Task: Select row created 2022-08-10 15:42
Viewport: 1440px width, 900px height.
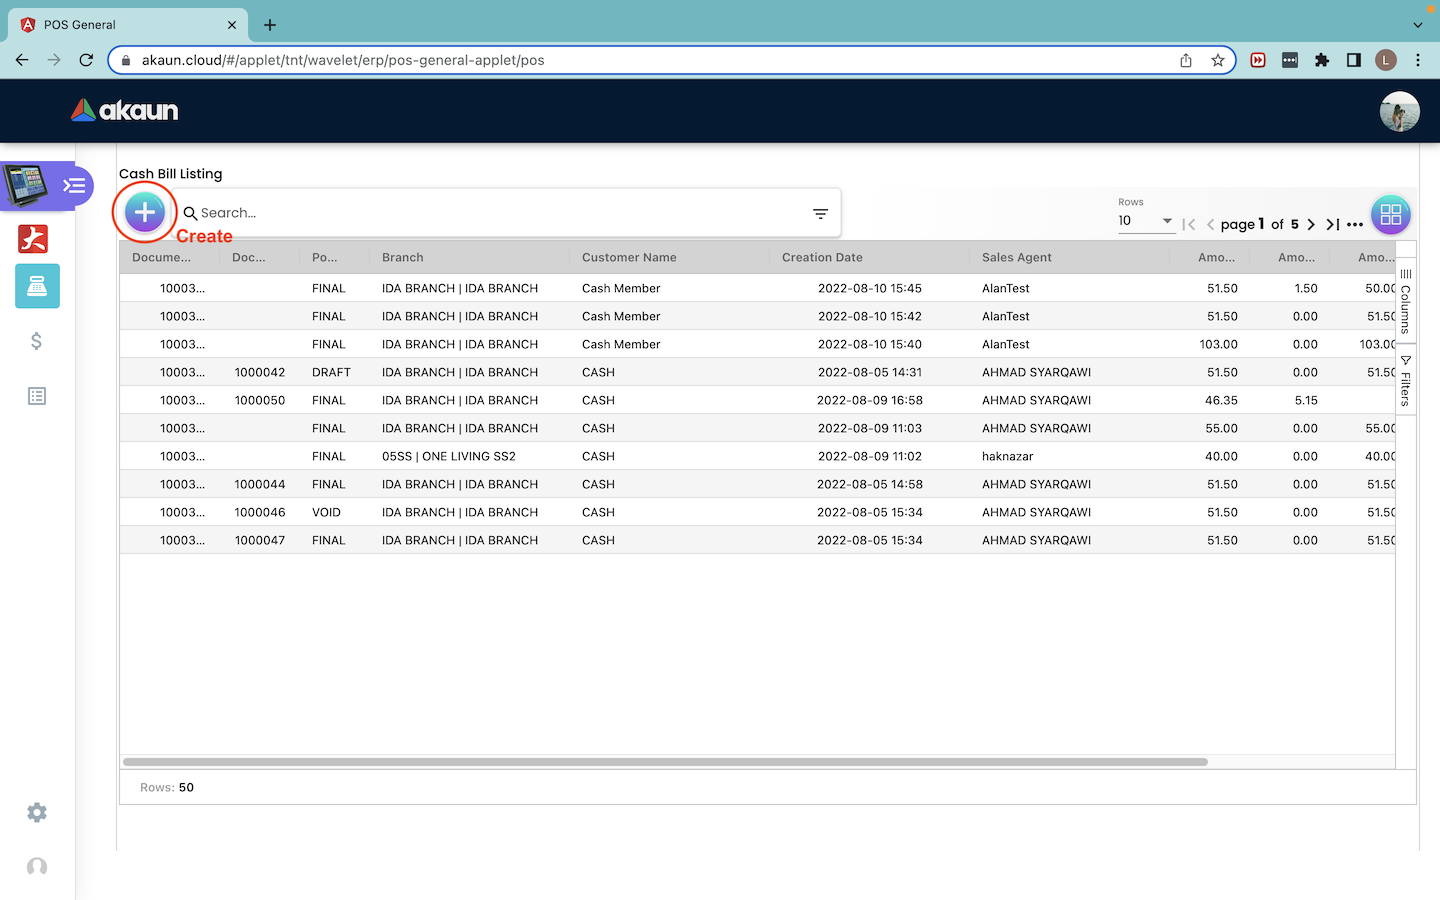Action: click(758, 316)
